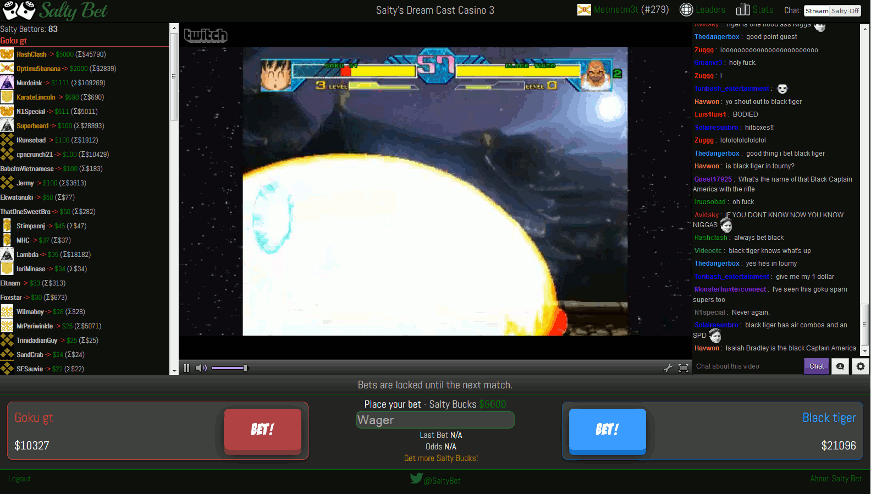Click the Logout link
The height and width of the screenshot is (494, 871).
(x=19, y=479)
